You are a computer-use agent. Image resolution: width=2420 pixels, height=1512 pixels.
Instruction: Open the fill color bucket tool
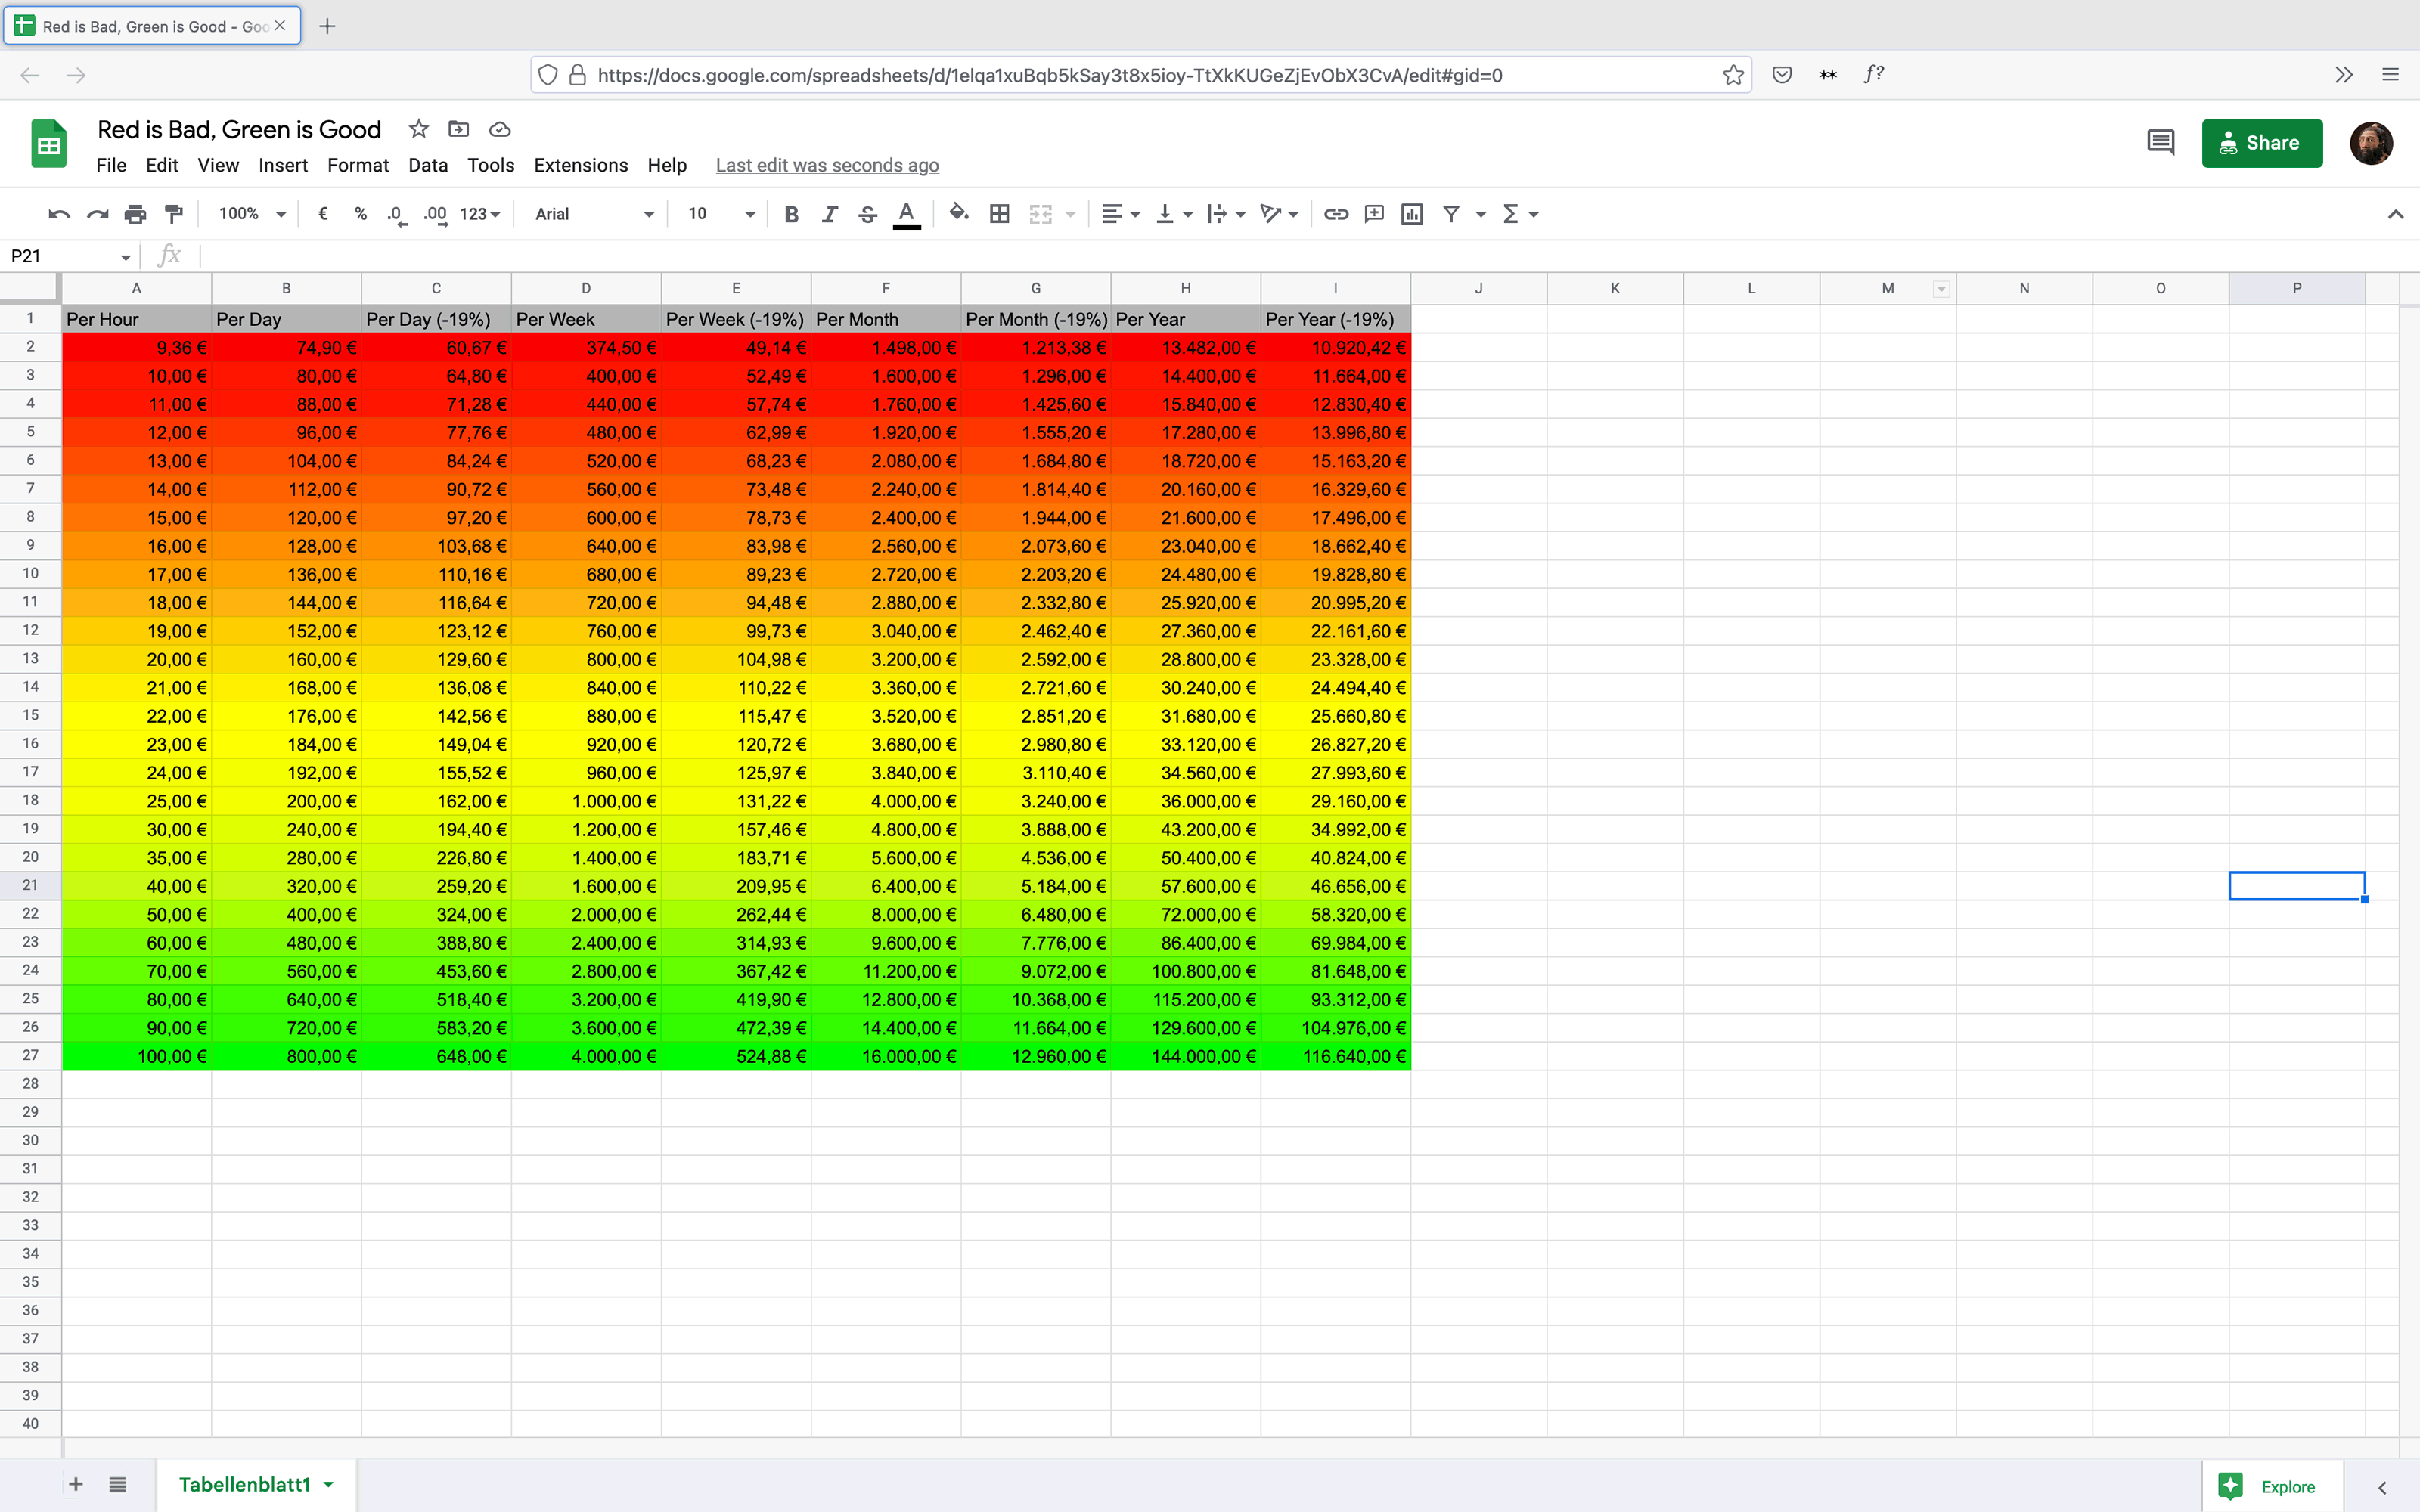[958, 213]
